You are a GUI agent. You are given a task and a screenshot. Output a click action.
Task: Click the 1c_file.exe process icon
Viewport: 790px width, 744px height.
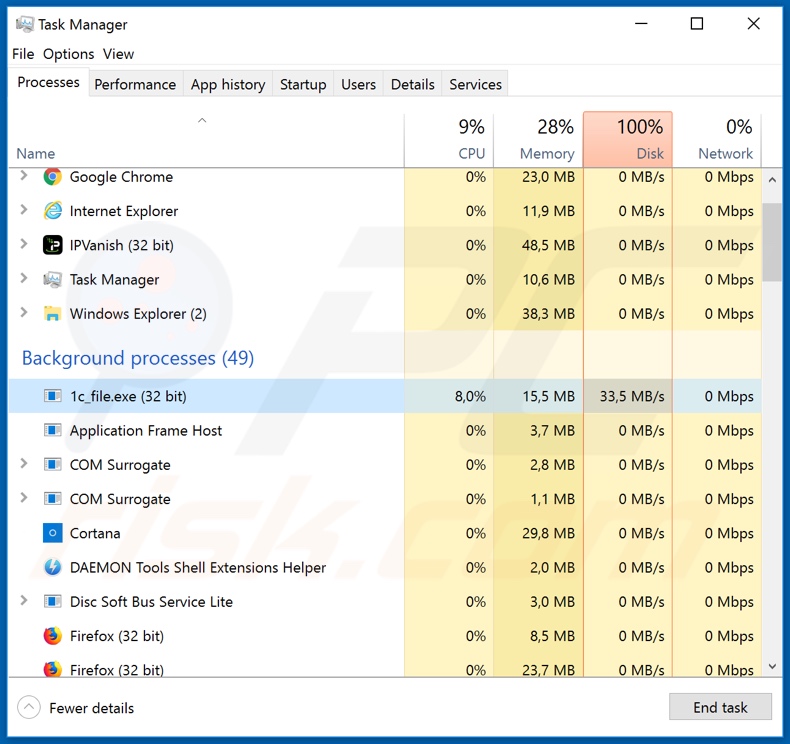[x=53, y=396]
